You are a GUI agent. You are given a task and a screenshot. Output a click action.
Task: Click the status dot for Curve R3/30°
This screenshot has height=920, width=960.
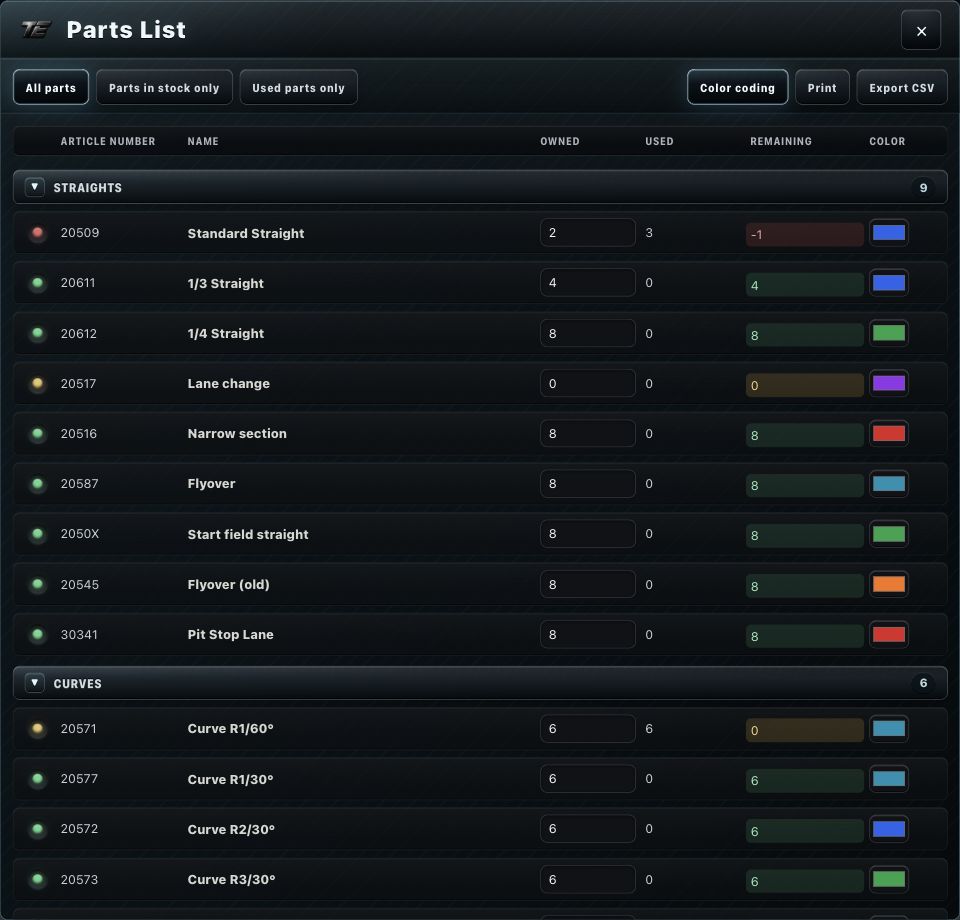(x=37, y=879)
